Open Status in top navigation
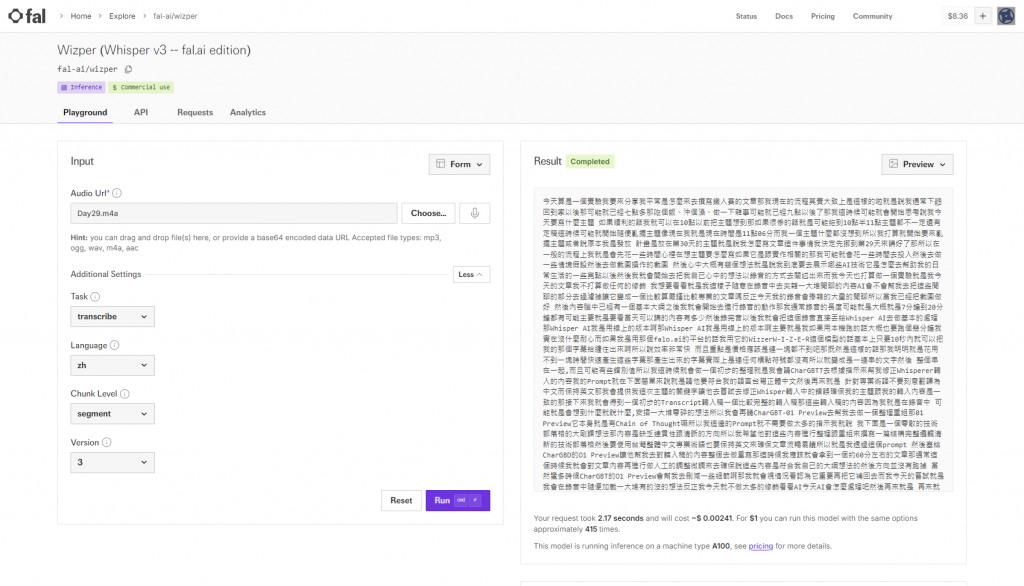The image size is (1024, 586). [x=746, y=16]
